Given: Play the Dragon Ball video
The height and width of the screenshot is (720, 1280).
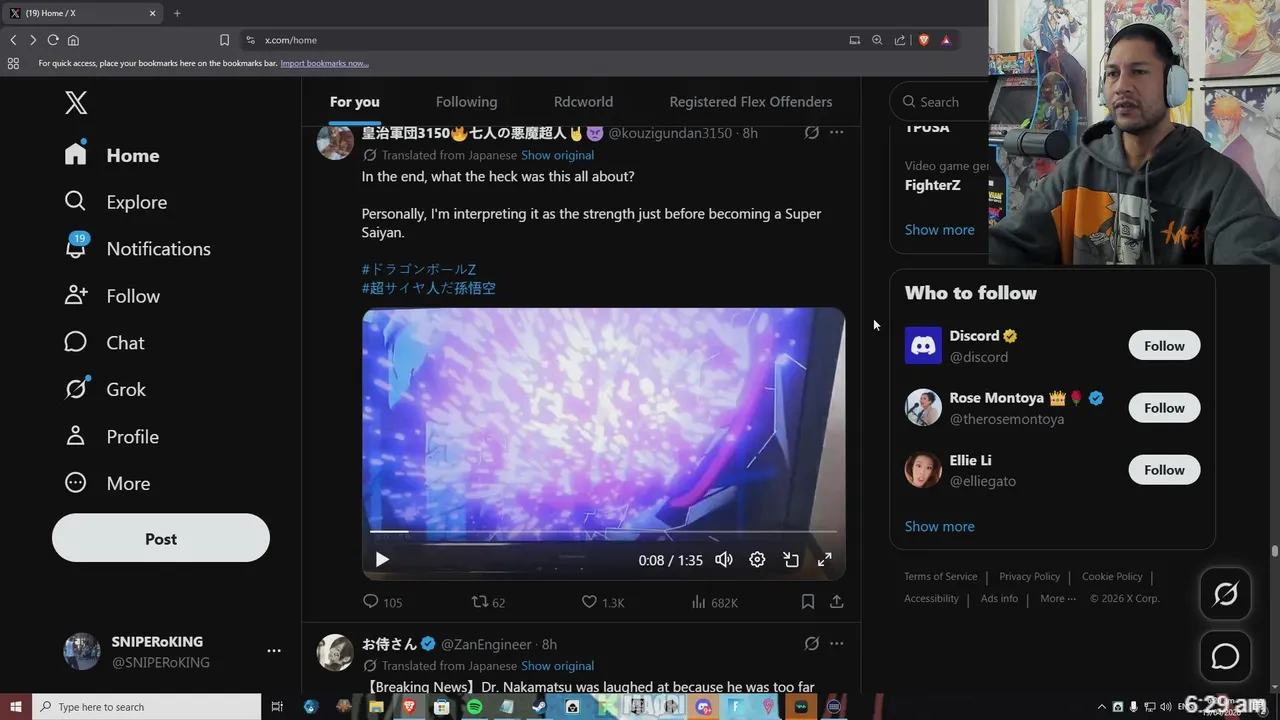Looking at the screenshot, I should [382, 560].
